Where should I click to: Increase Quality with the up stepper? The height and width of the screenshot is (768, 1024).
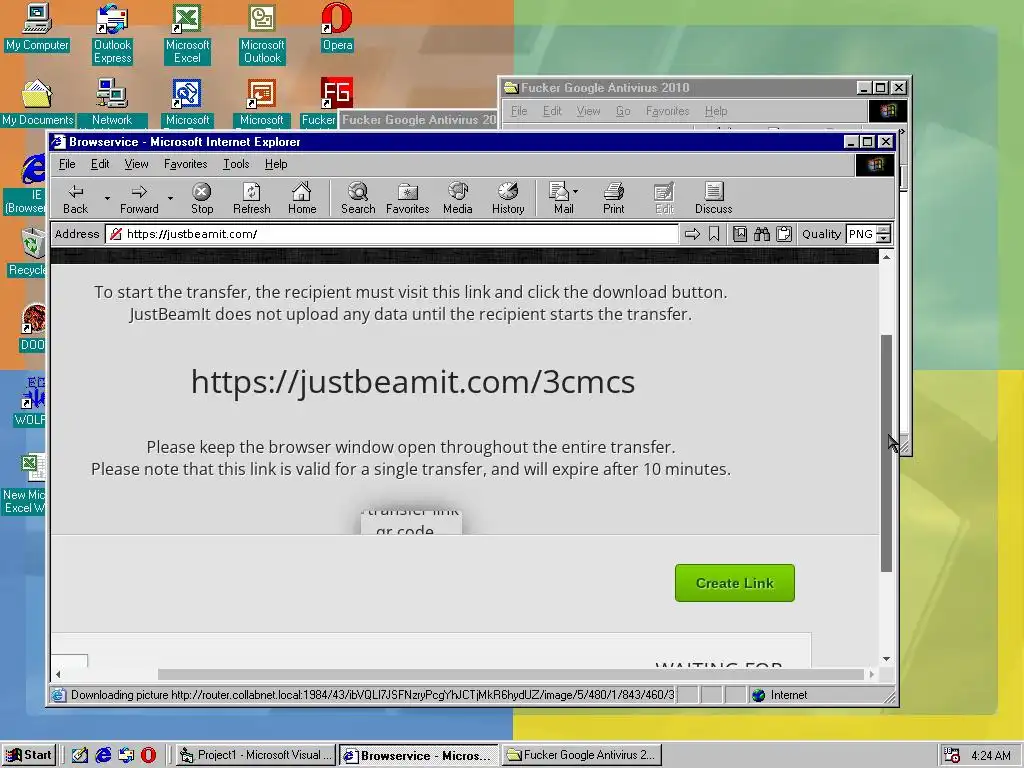coord(884,230)
